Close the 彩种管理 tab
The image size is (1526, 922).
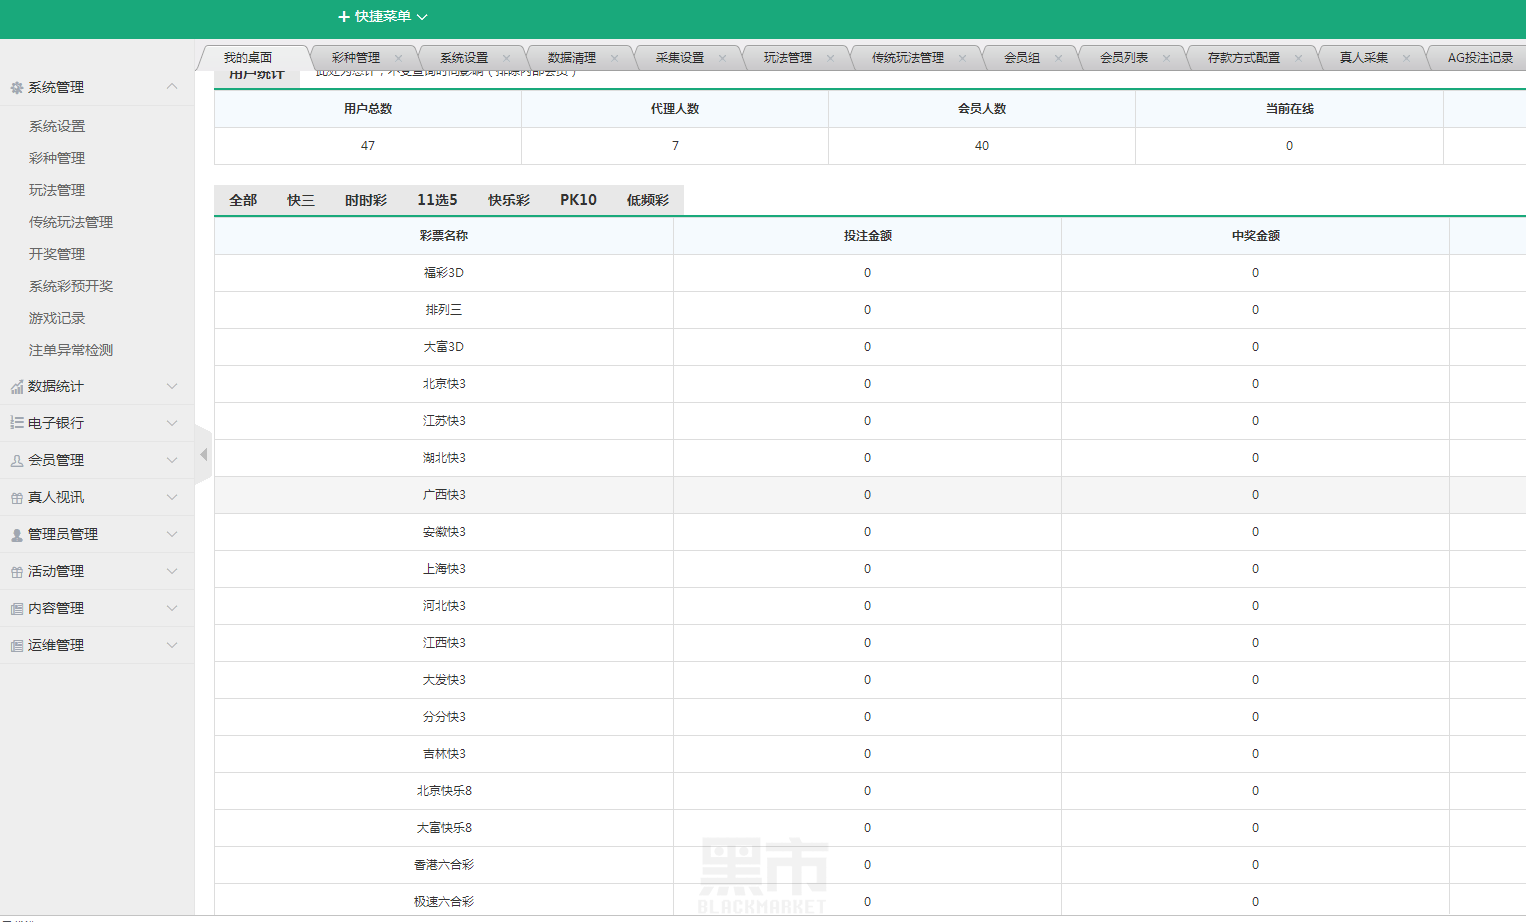(398, 58)
